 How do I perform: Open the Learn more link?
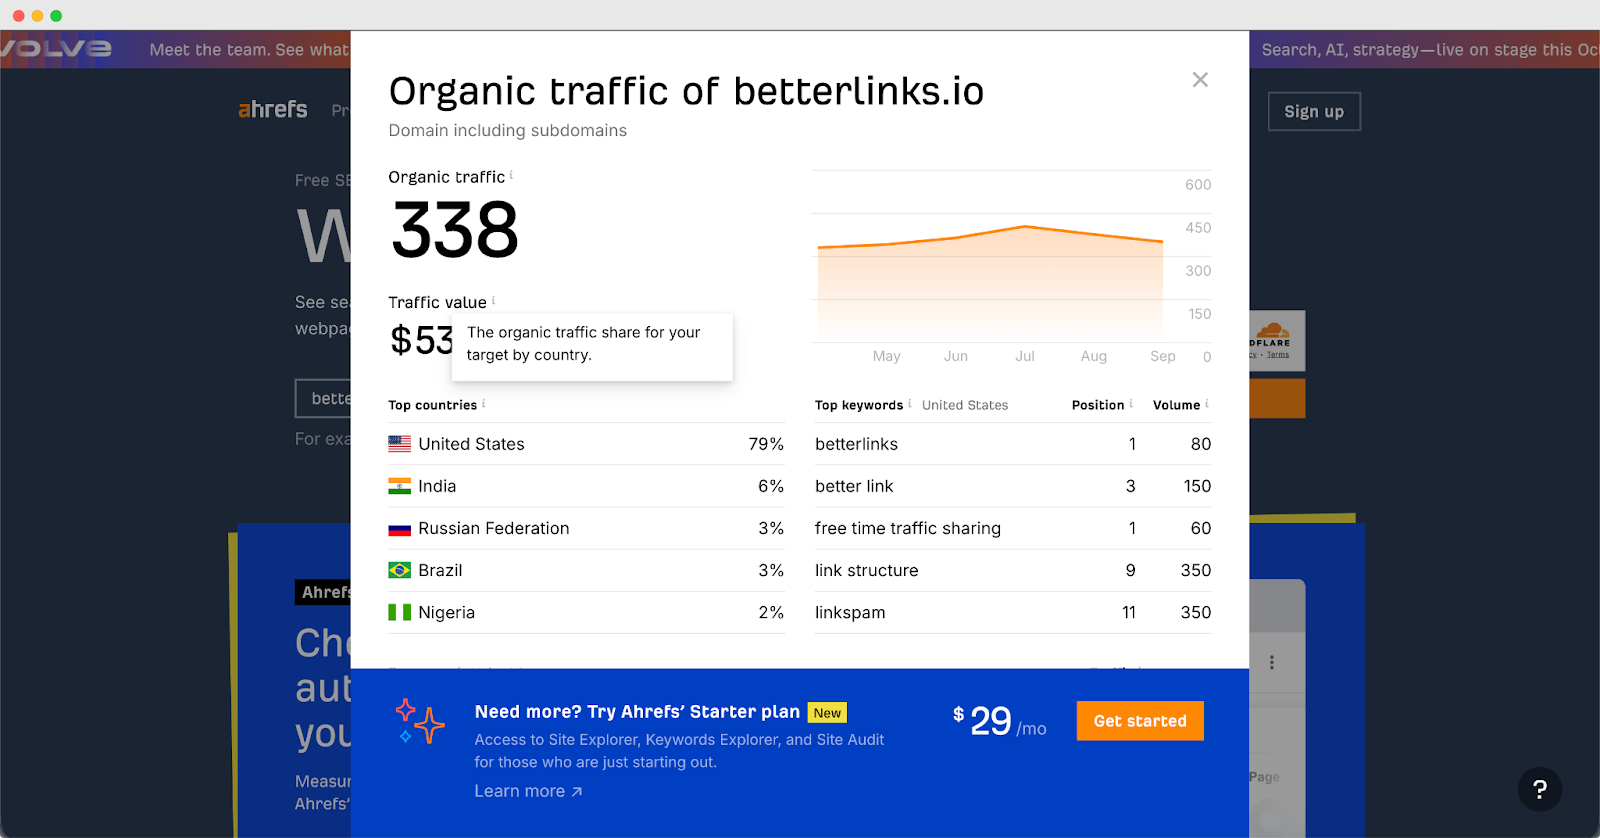(x=527, y=790)
